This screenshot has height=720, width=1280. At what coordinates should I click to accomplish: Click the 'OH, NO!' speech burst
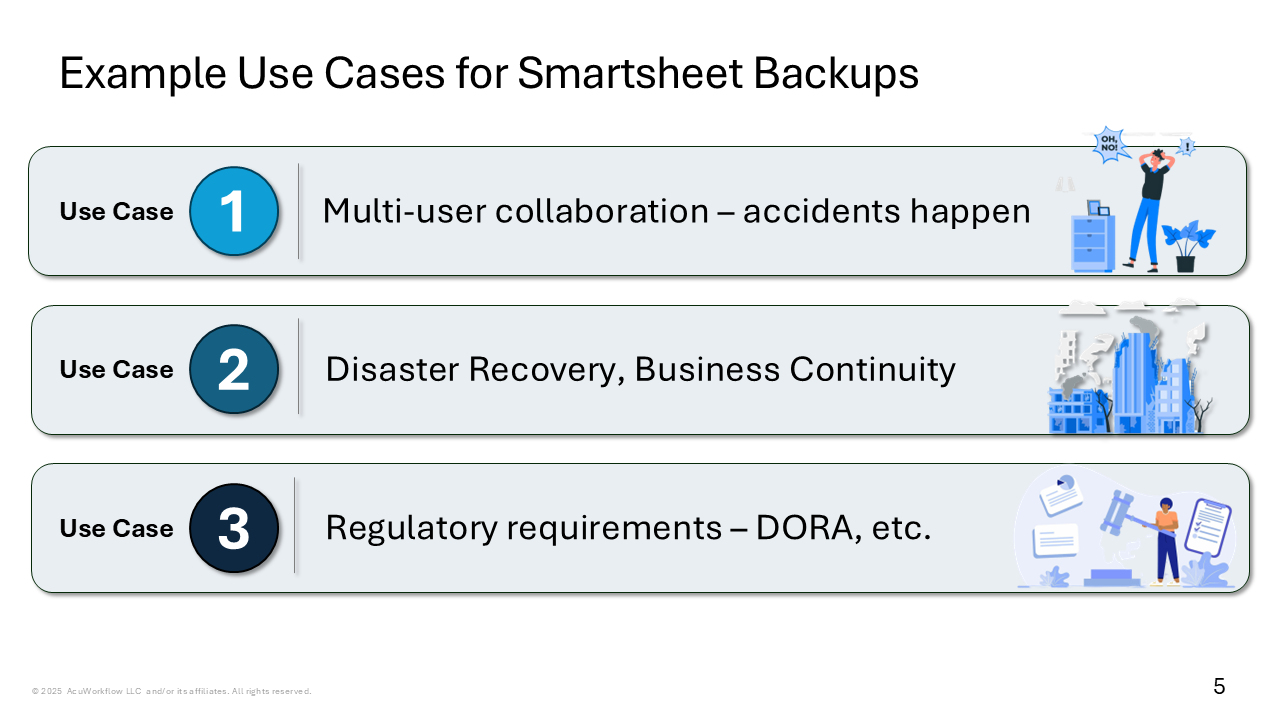point(1108,142)
